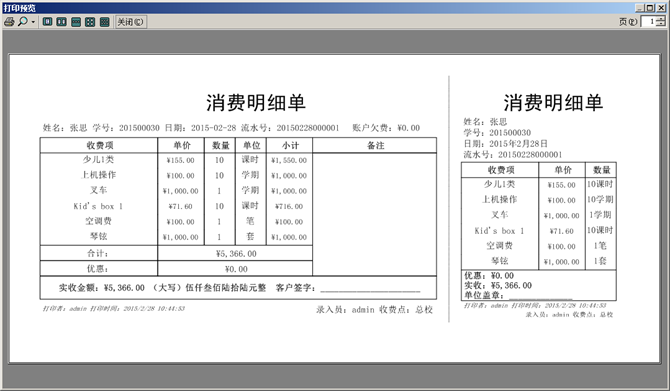The image size is (670, 391).
Task: Click 伍仟叁佰陆拾陆元整 amount in words
Action: 226,288
